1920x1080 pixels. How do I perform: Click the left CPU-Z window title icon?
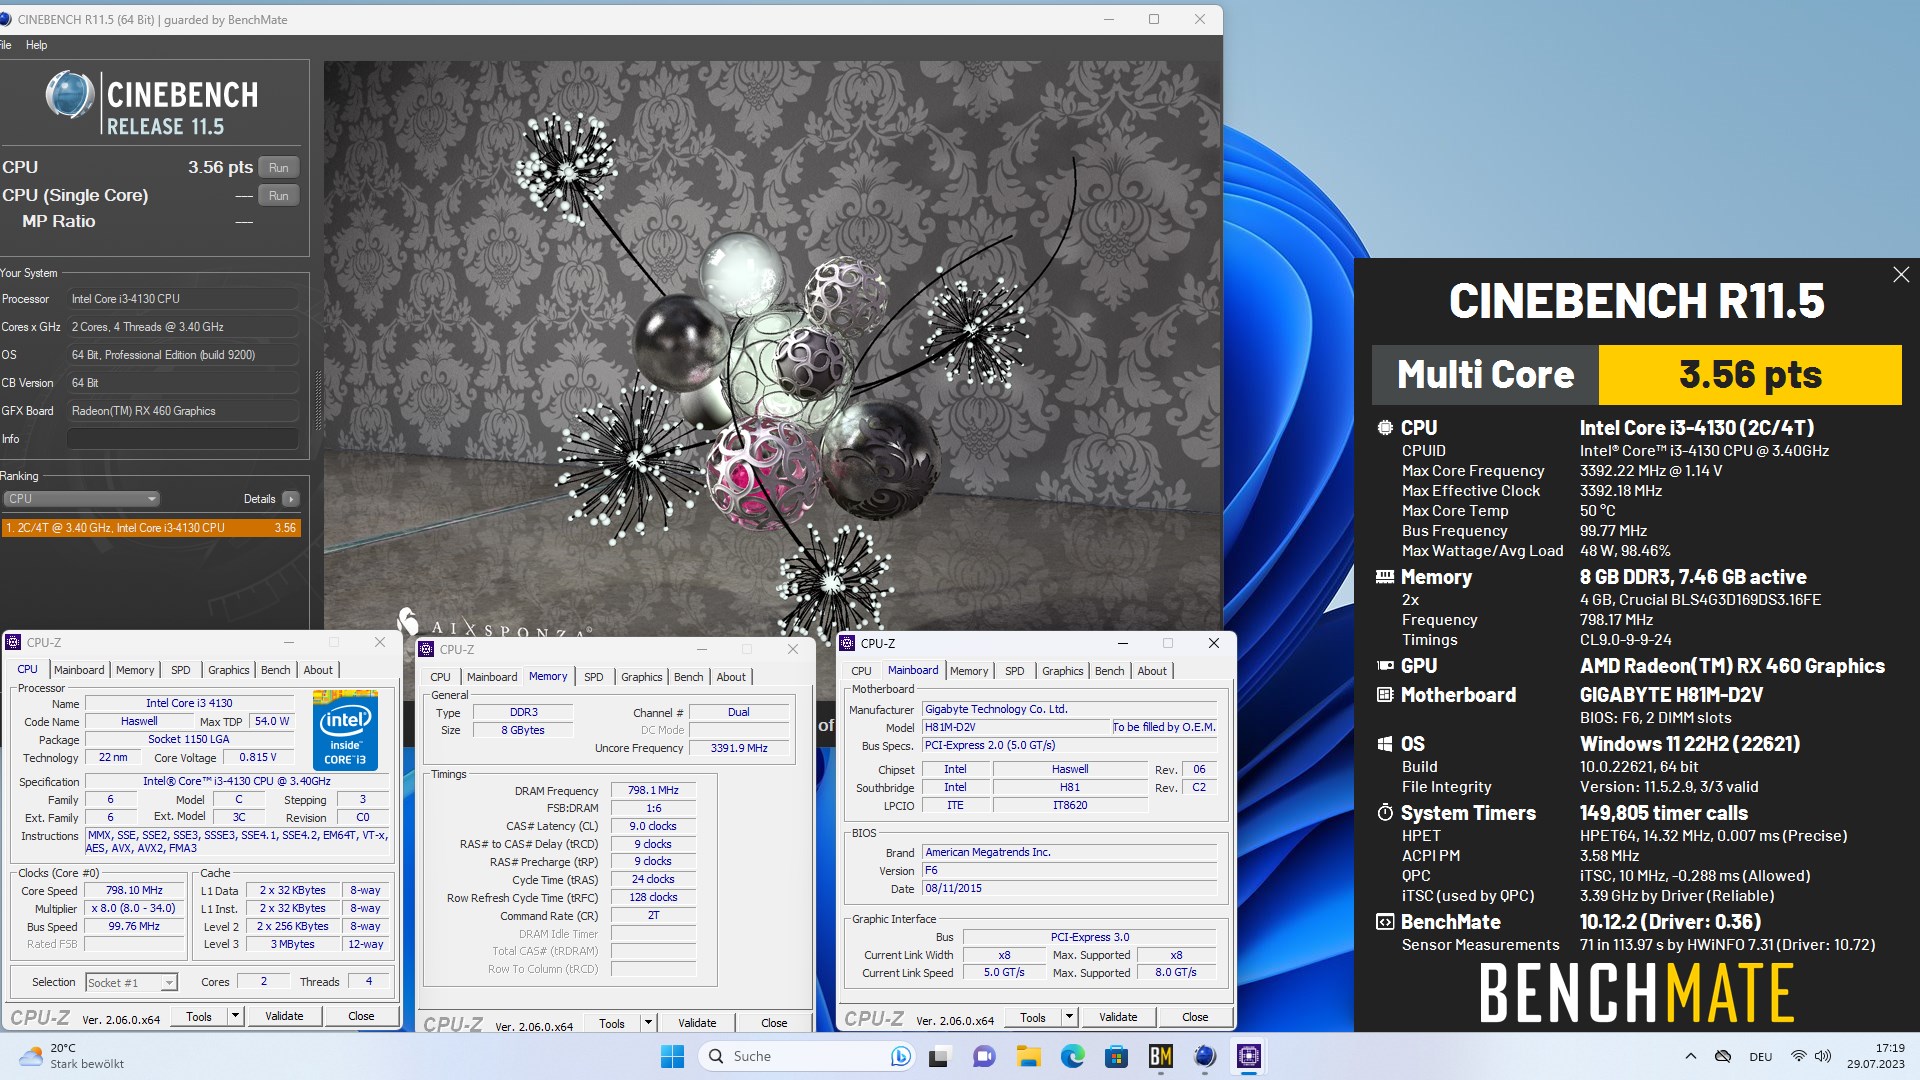point(14,643)
